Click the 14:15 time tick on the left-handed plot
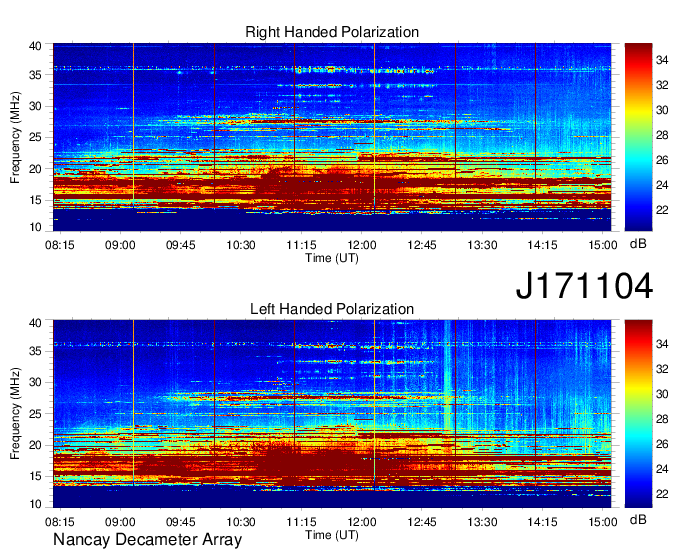The width and height of the screenshot is (680, 552). point(543,522)
